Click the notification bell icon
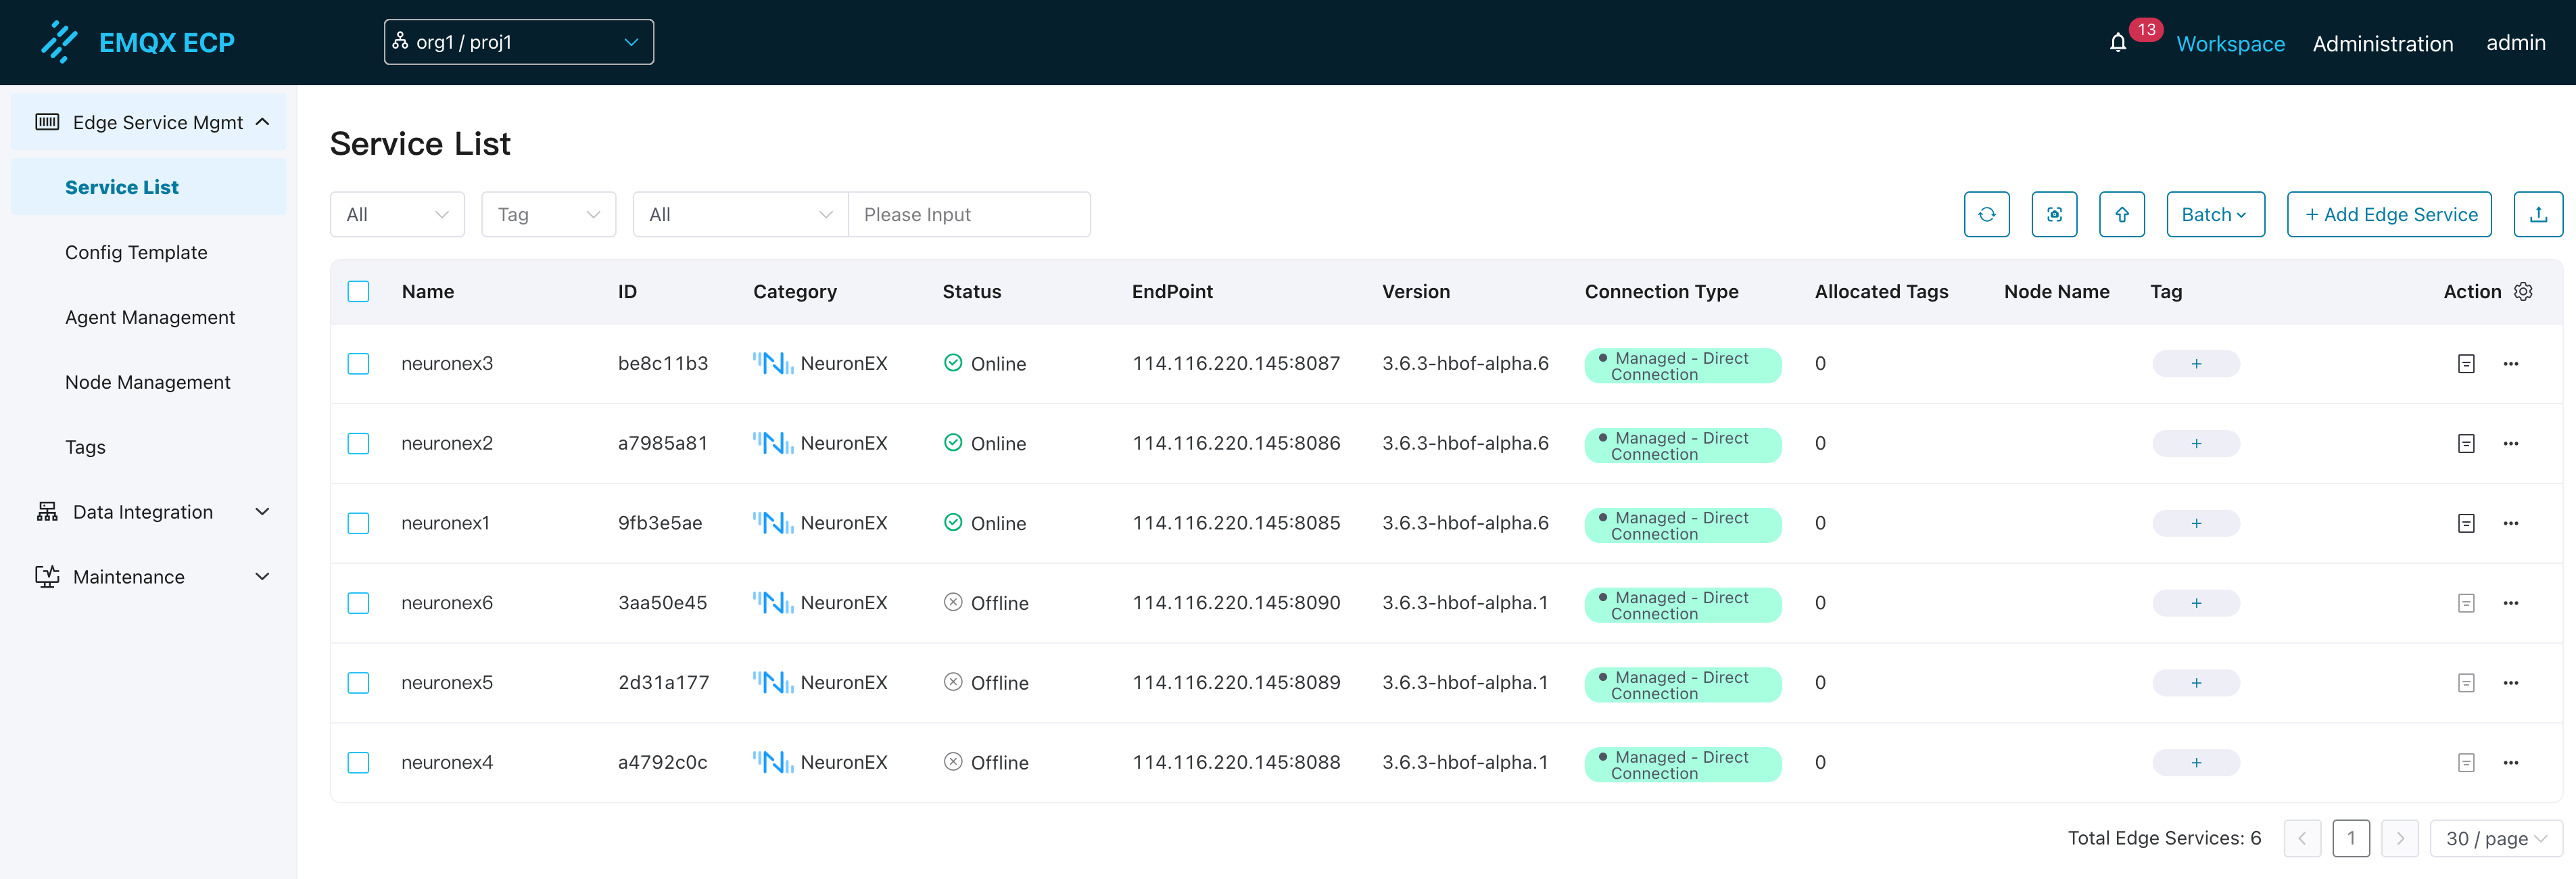 pos(2117,43)
